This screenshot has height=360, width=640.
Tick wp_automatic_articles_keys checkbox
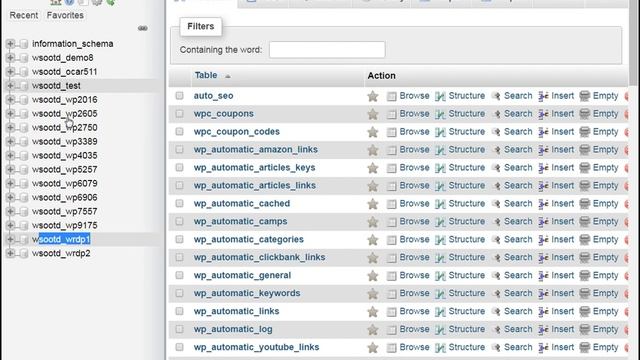coord(179,167)
